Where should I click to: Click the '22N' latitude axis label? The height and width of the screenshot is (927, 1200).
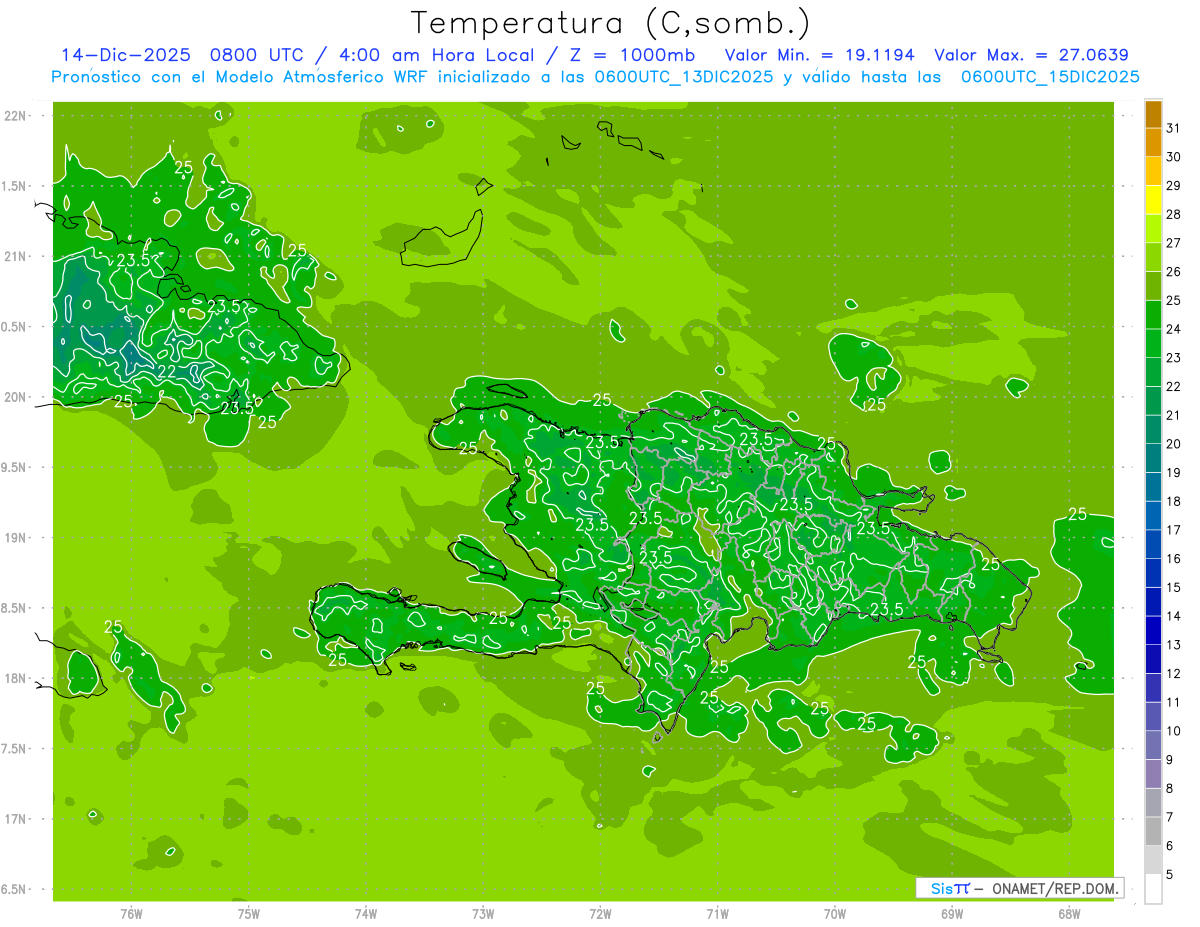15,116
